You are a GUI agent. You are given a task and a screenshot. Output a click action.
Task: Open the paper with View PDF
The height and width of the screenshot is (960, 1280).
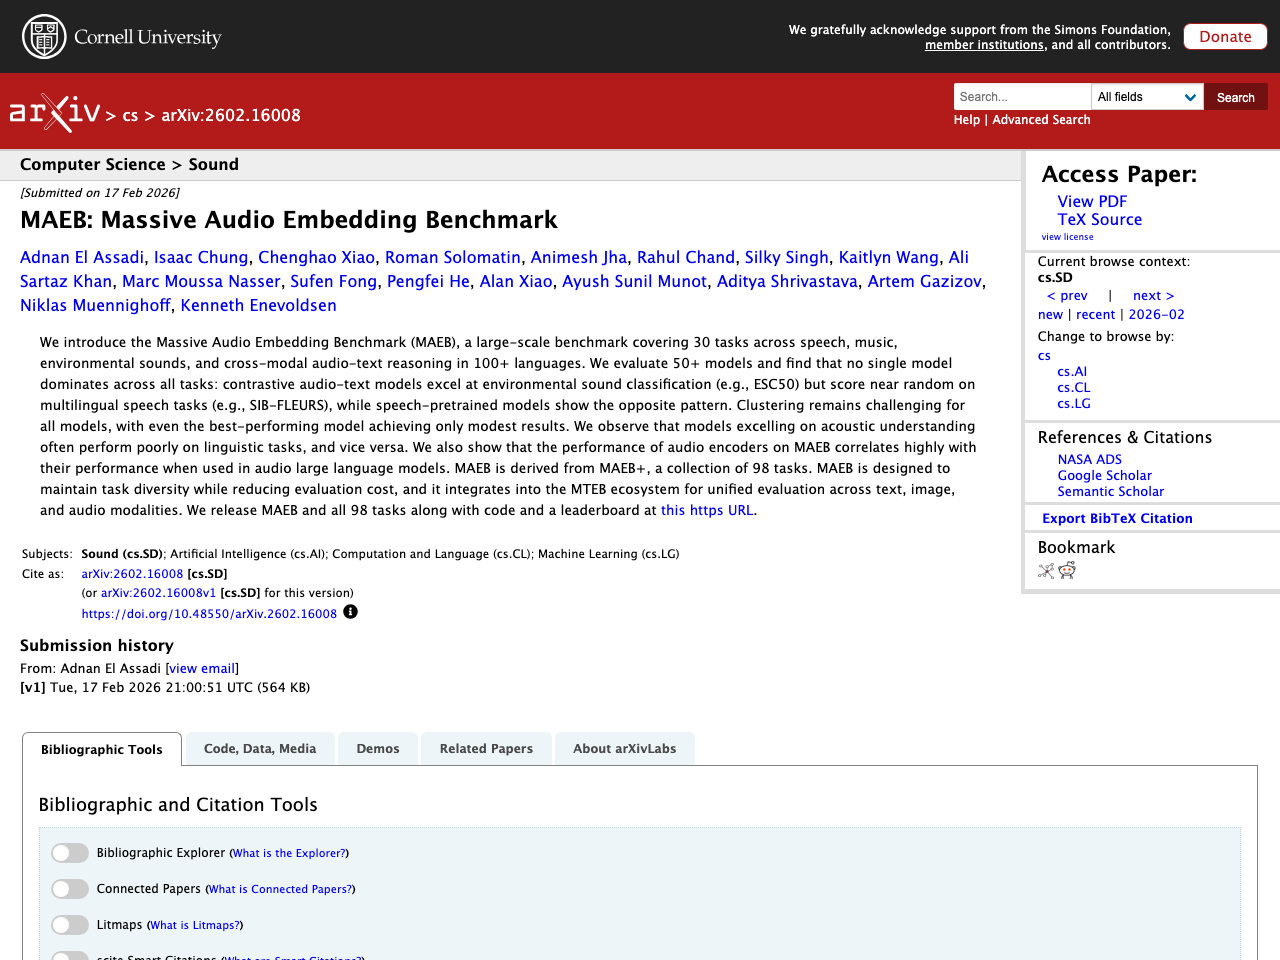1092,201
